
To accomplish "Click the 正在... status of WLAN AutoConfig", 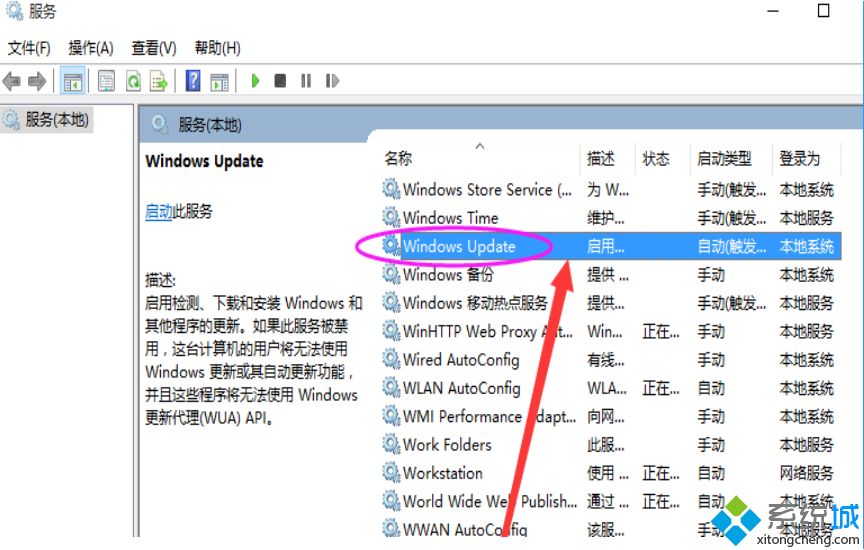I will click(x=661, y=389).
